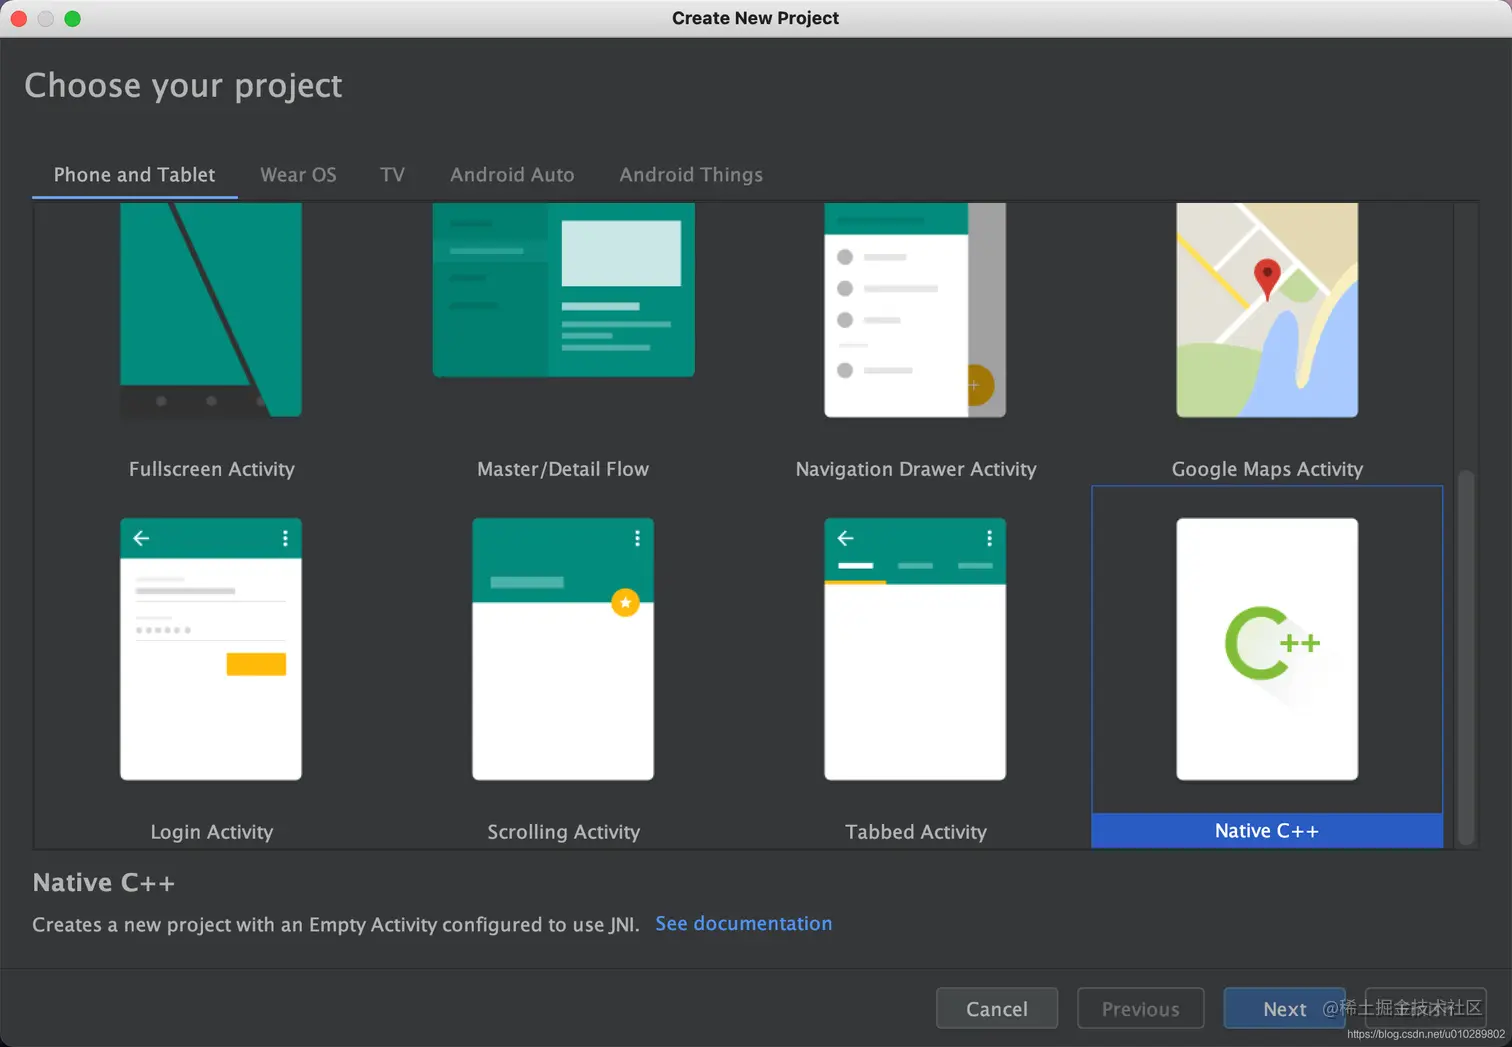Choose the Login Activity template preview
The image size is (1512, 1047).
point(211,649)
